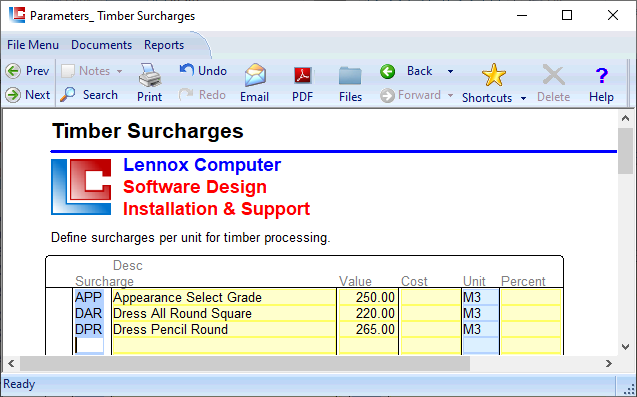Click the Software Design text
Viewport: 637px width, 397px height.
195,187
